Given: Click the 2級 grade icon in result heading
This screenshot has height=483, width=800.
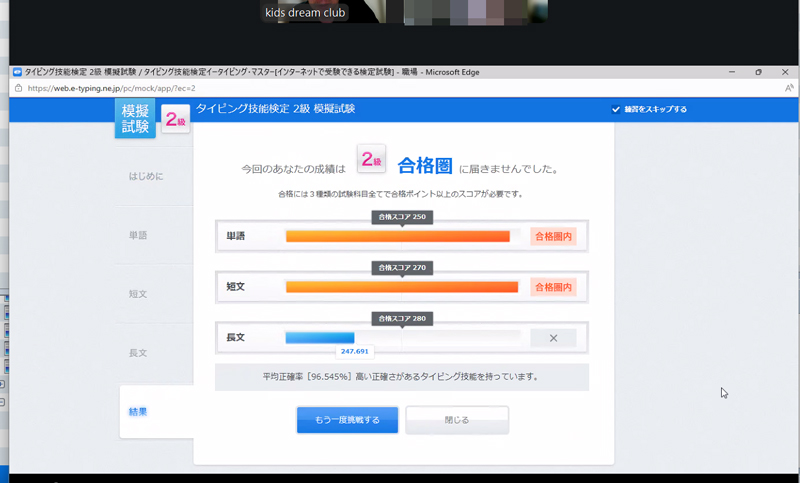Looking at the screenshot, I should (372, 160).
